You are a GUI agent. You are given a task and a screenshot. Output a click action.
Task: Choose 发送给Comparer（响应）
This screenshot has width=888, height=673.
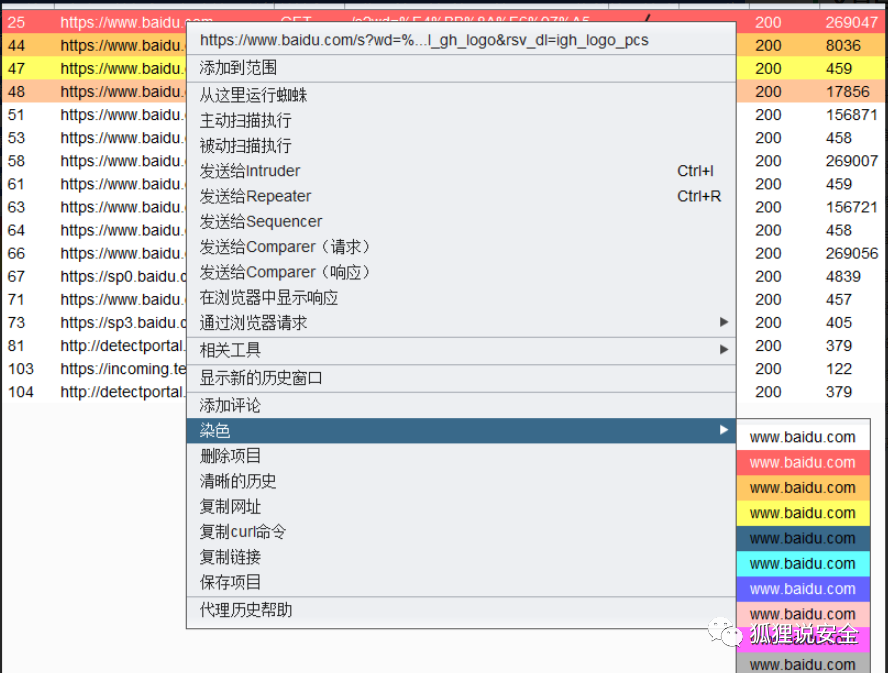461,272
